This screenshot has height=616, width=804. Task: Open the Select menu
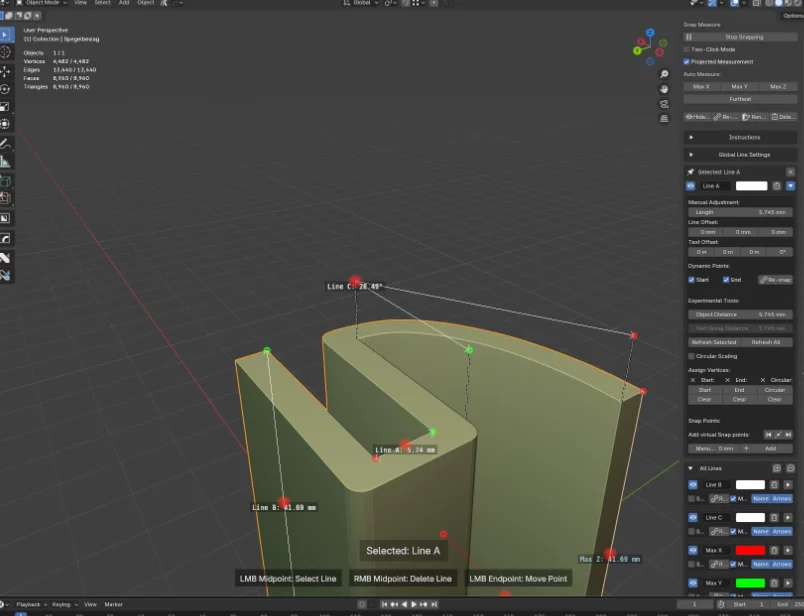coord(102,3)
